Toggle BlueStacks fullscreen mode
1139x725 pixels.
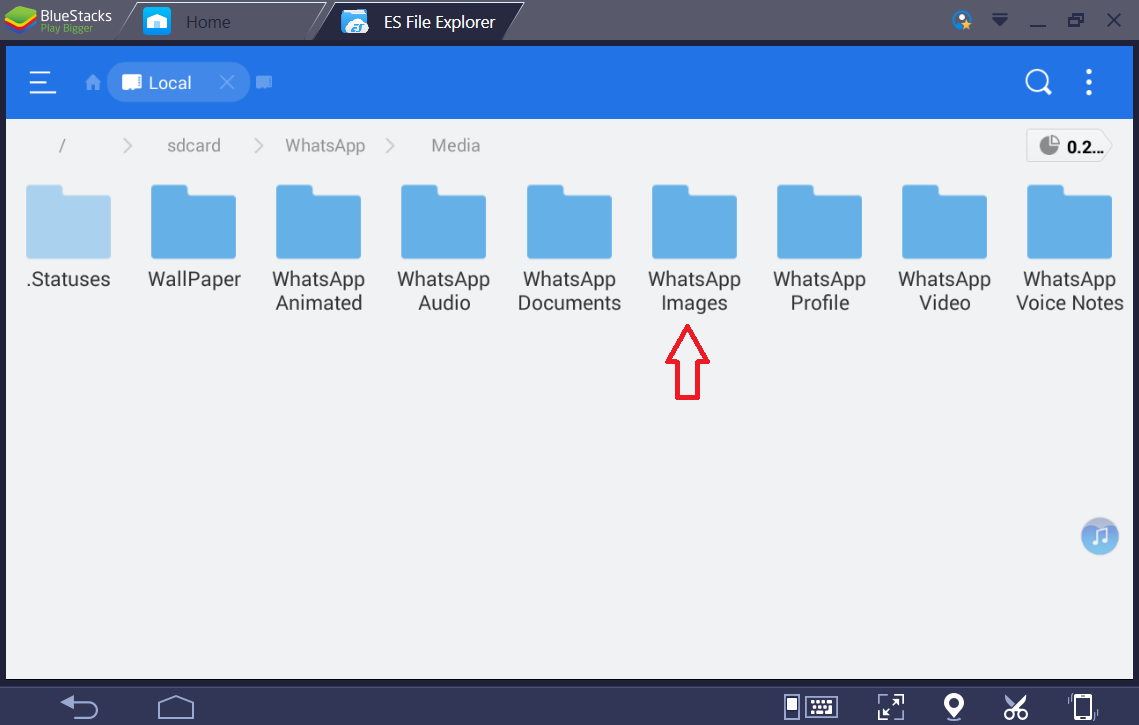coord(891,707)
